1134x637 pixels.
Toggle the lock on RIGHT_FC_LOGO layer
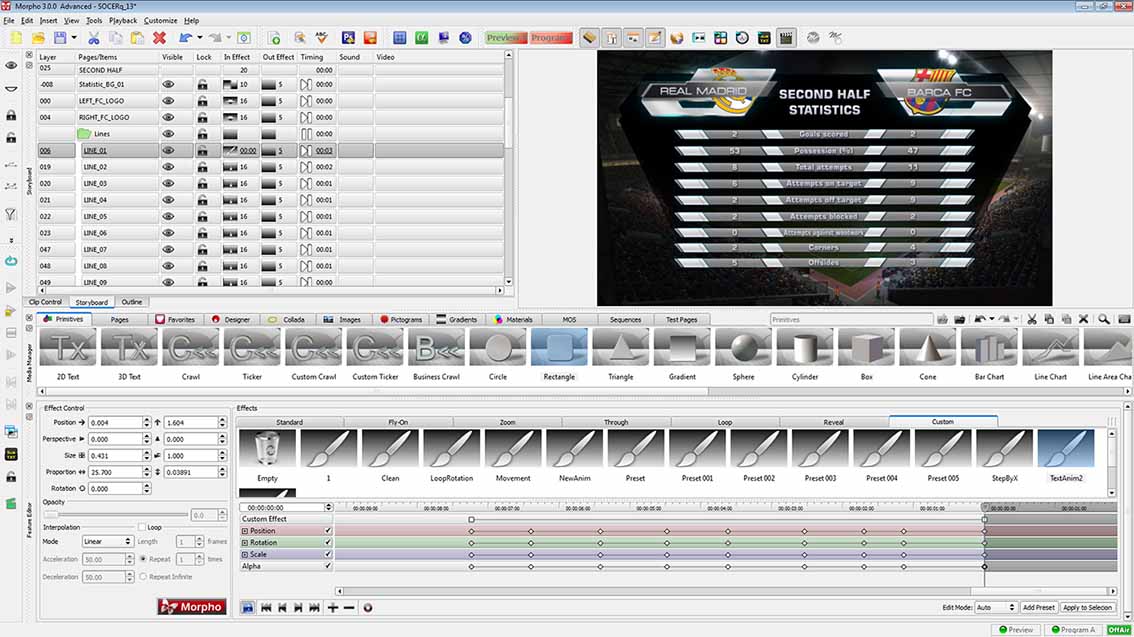click(202, 117)
